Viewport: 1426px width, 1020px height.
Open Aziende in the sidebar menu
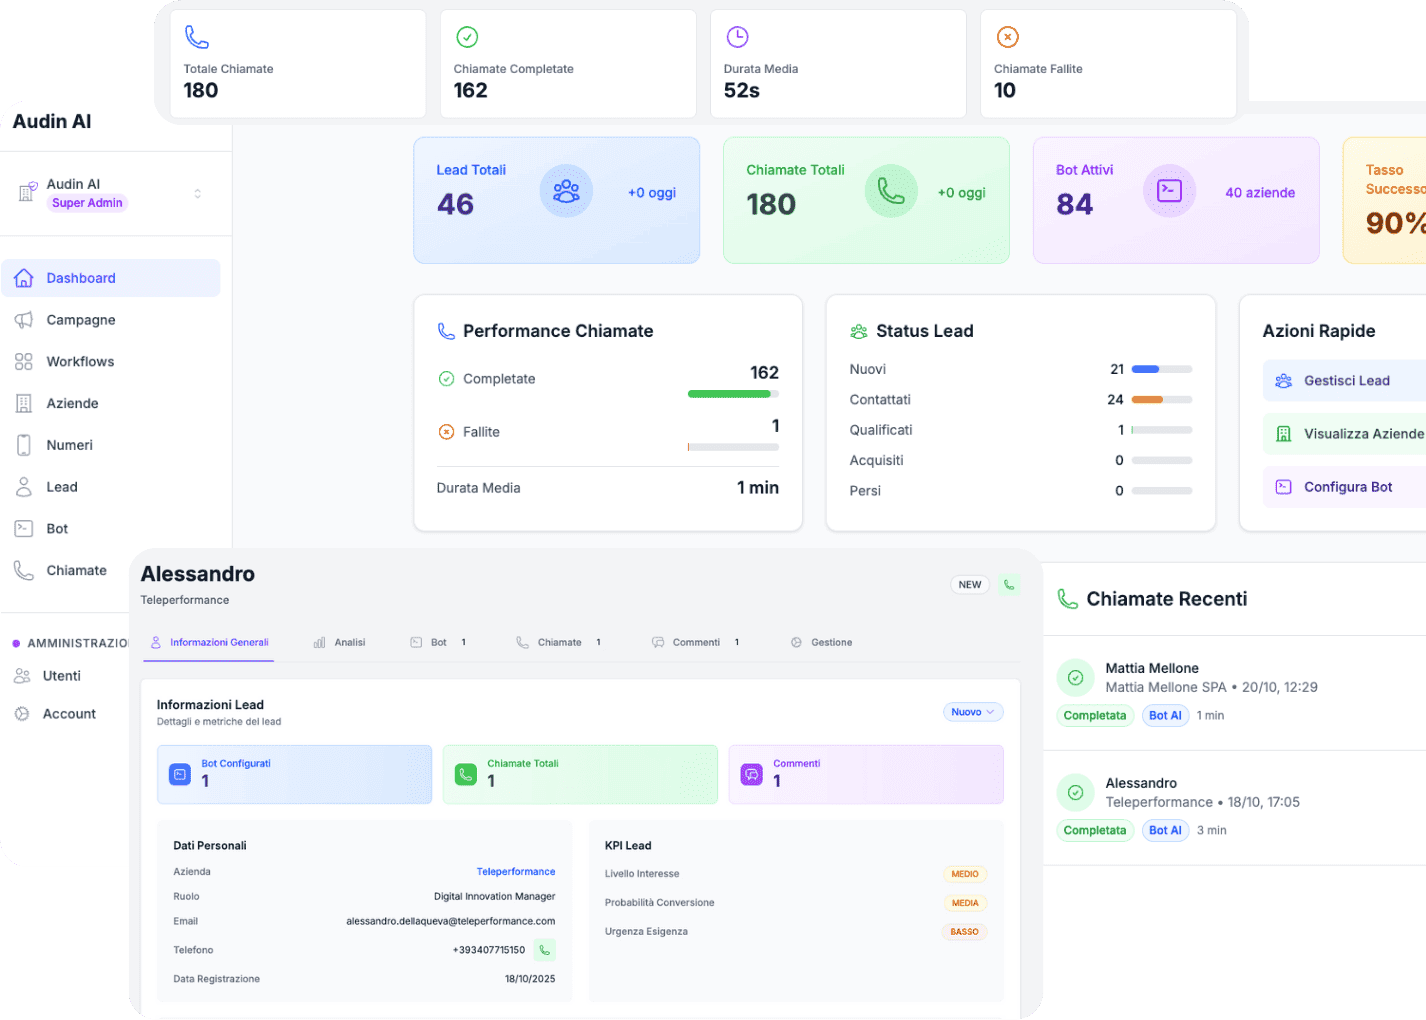[72, 404]
